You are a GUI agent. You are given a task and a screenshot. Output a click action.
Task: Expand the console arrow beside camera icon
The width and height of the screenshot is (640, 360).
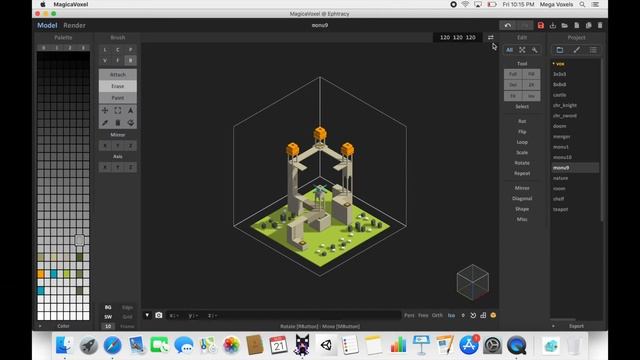pos(147,315)
